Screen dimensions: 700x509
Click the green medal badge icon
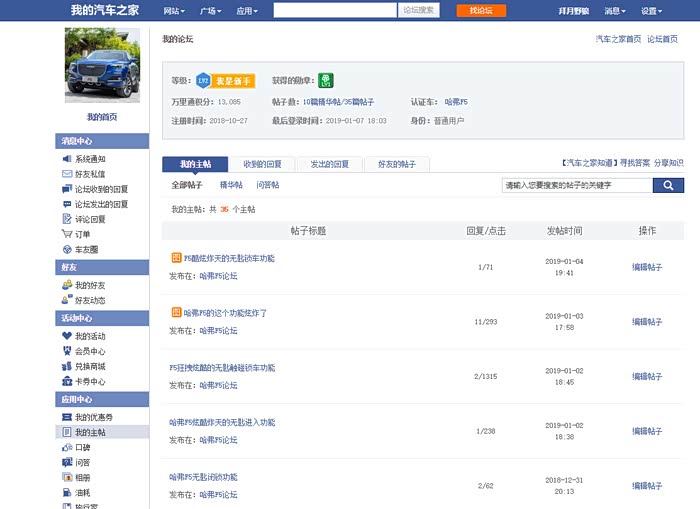click(326, 80)
